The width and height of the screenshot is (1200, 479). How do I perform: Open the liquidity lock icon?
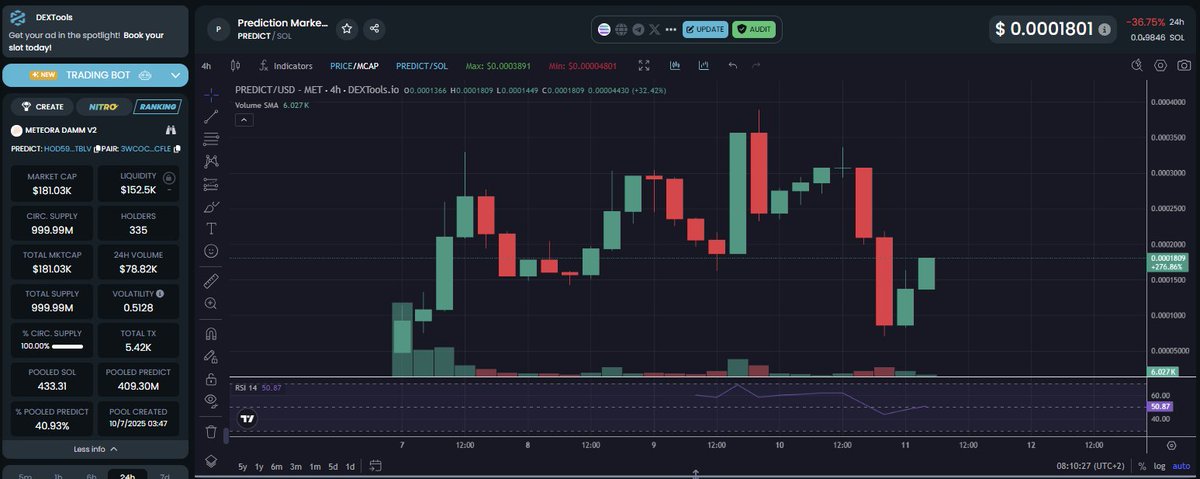[168, 178]
